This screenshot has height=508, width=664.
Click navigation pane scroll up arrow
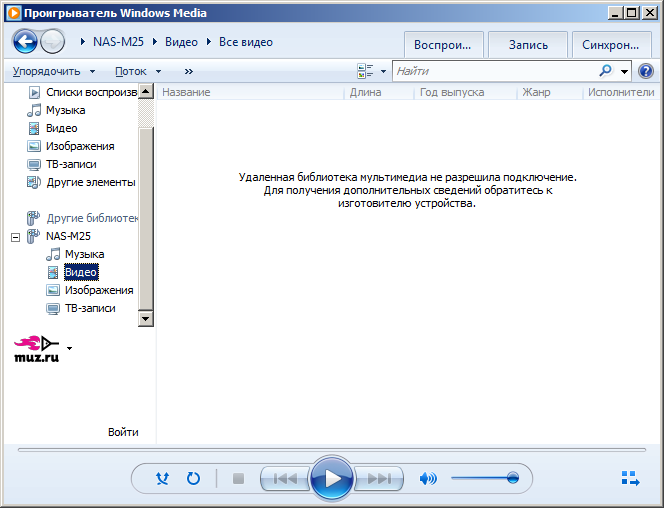coord(146,91)
